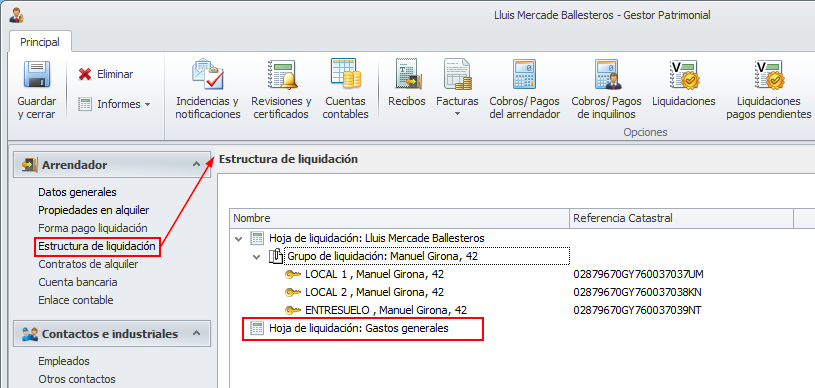Open Contratos de alquiler
This screenshot has height=388, width=815.
click(x=88, y=264)
